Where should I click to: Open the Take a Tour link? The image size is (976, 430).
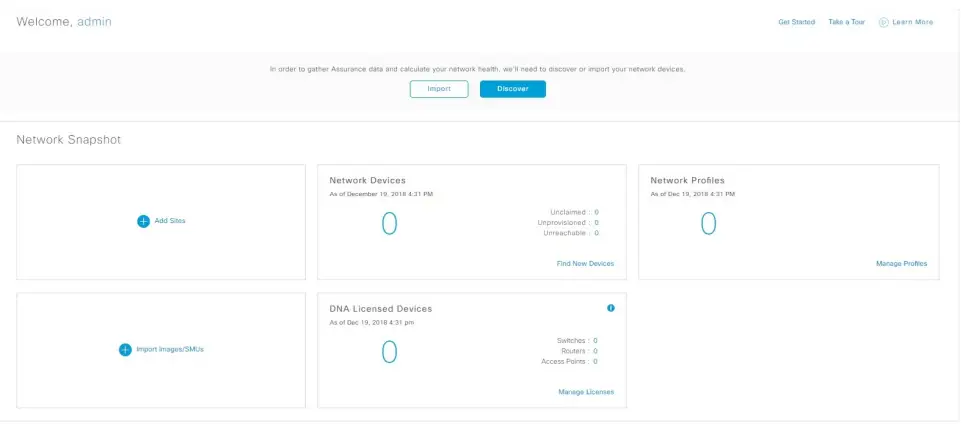[847, 22]
